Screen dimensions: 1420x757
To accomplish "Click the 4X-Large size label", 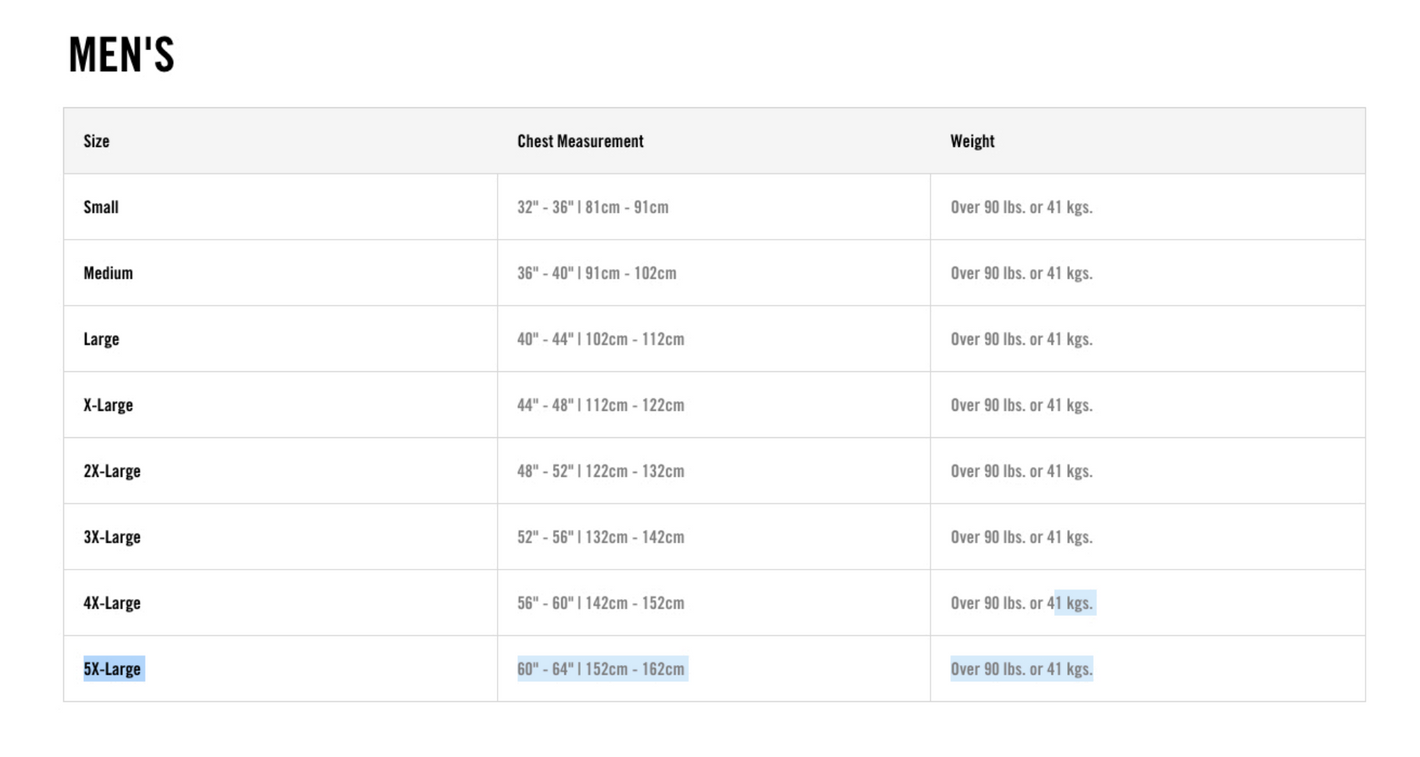I will click(x=112, y=603).
